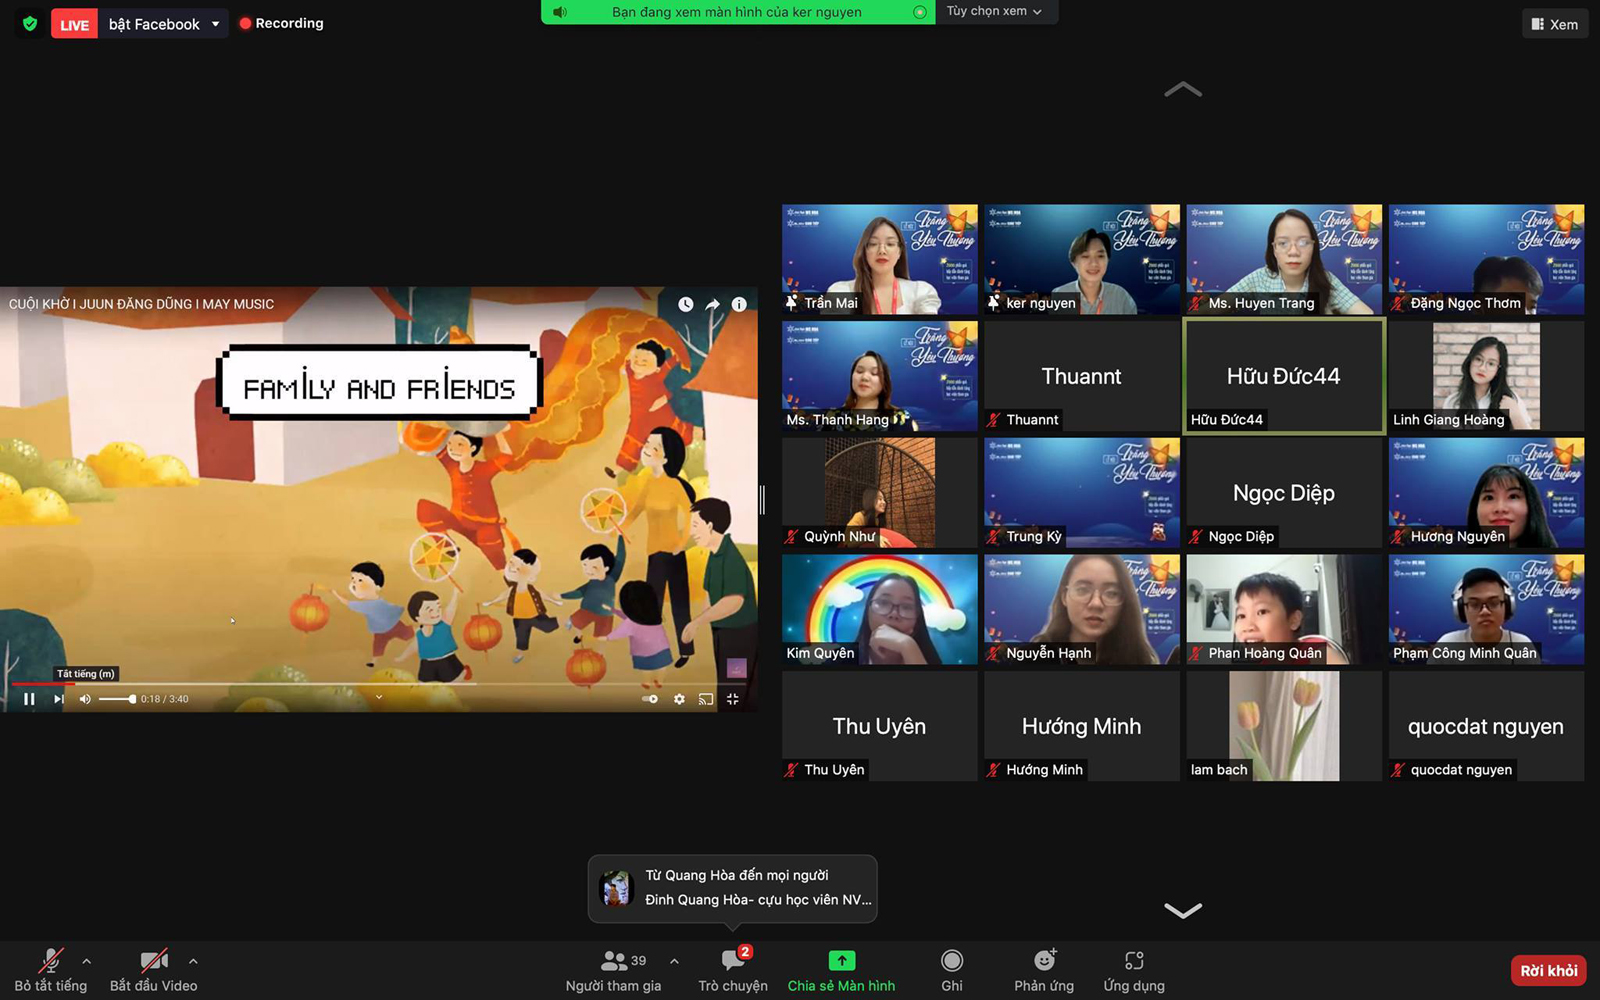Screen dimensions: 1600x1000
Task: Expand microphone options arrow
Action: coord(87,961)
